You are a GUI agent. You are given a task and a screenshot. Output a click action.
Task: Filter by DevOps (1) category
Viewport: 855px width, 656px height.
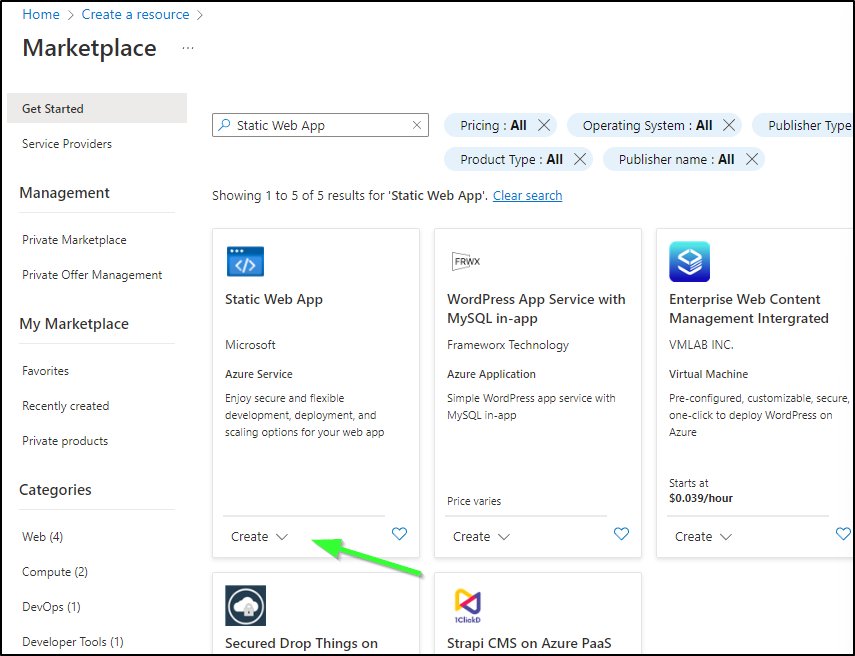[x=51, y=606]
